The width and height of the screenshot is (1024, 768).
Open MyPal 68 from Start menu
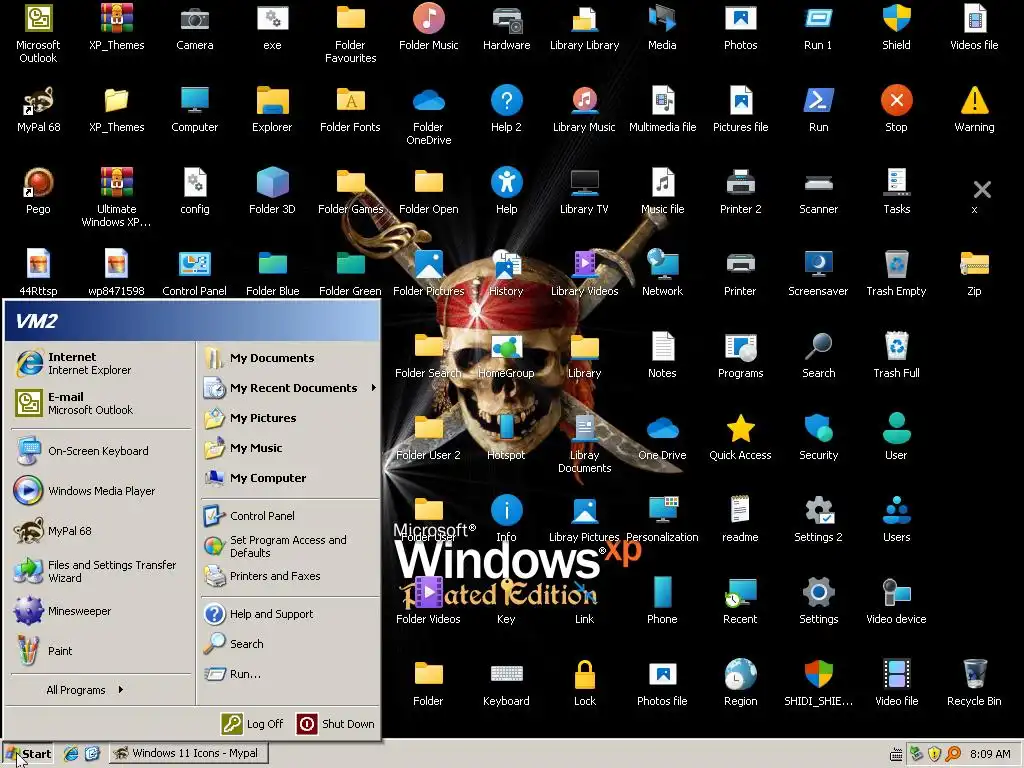(x=101, y=531)
